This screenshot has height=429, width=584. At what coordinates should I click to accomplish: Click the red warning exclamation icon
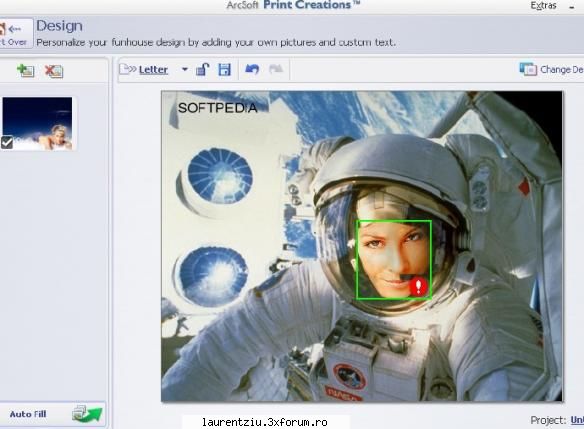pyautogui.click(x=419, y=287)
